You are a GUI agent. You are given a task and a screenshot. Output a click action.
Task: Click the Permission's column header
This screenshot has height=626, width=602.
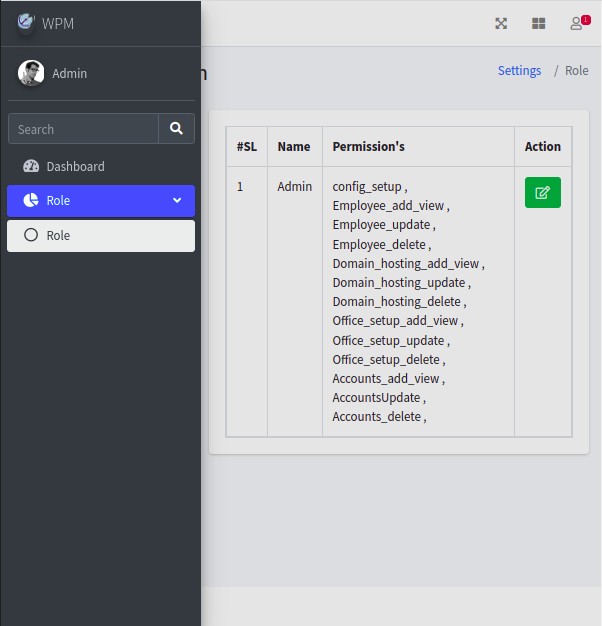point(368,147)
